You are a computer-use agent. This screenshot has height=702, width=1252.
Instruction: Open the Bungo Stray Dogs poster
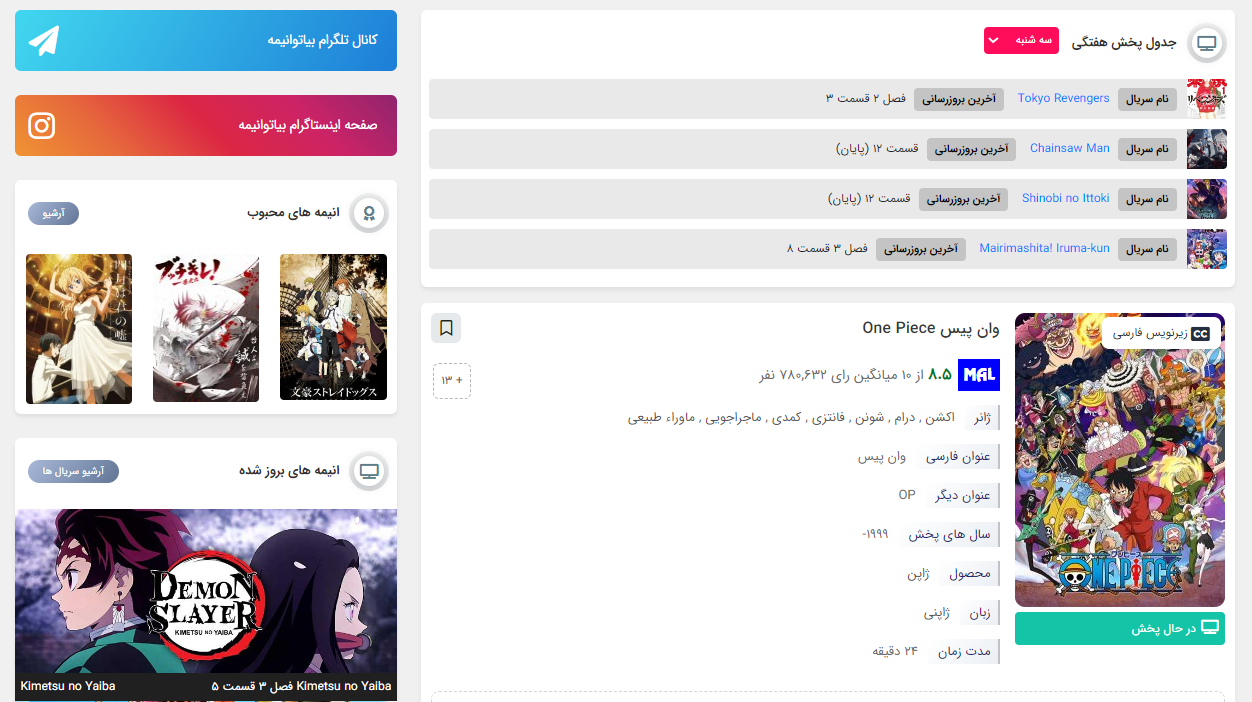tap(333, 328)
